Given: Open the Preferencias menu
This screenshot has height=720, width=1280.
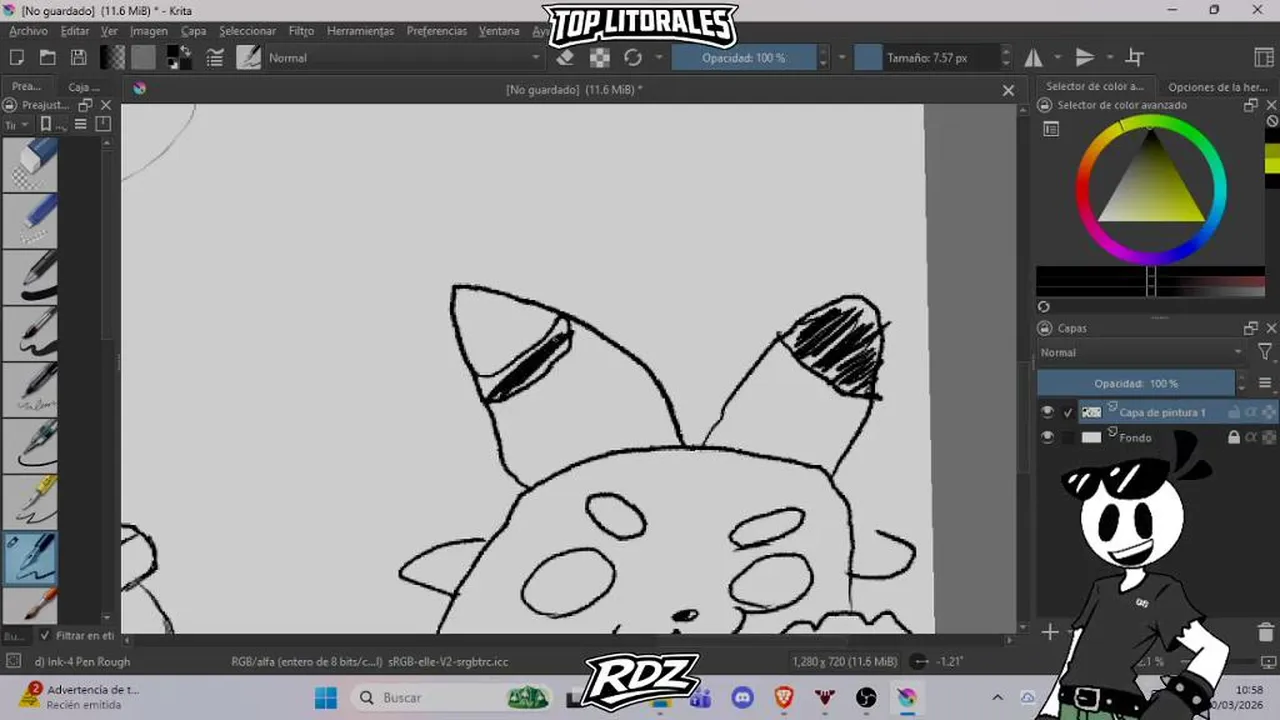Looking at the screenshot, I should [436, 31].
